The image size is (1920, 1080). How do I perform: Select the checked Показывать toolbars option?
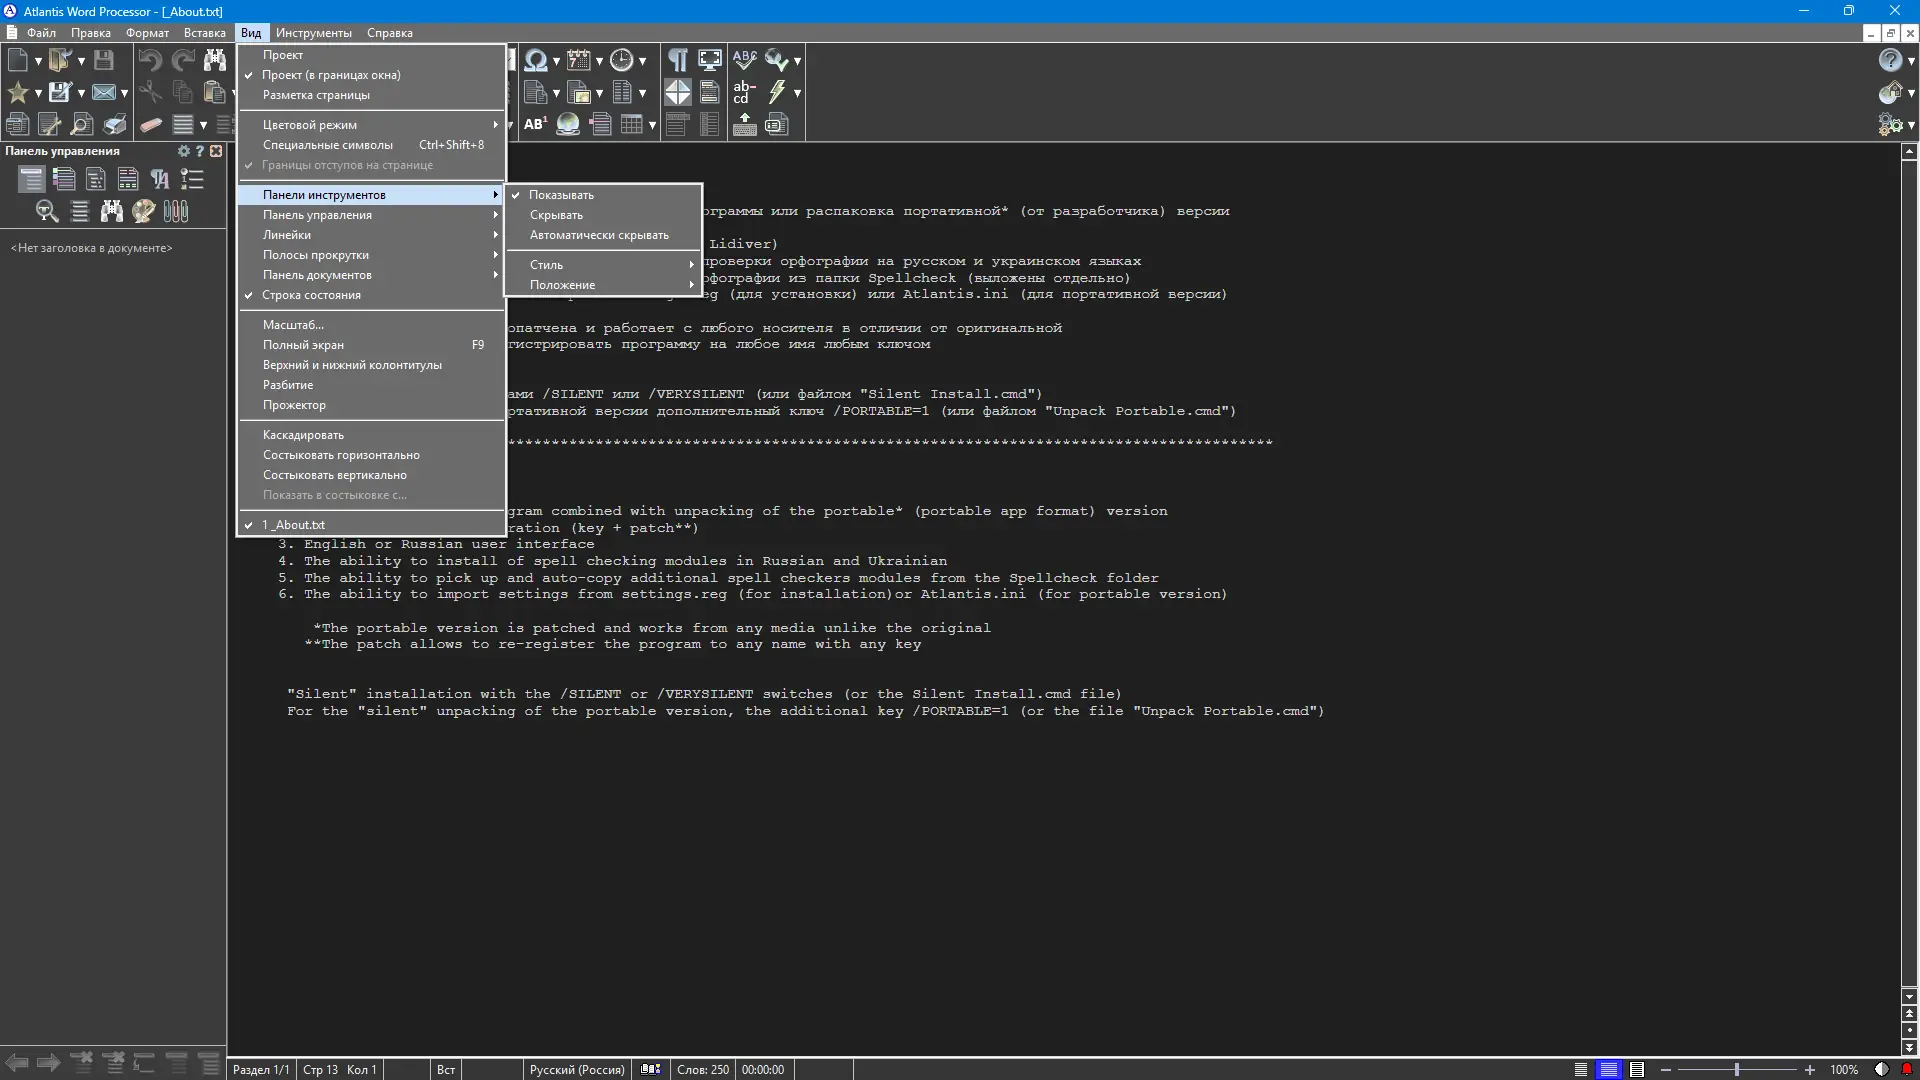[561, 195]
